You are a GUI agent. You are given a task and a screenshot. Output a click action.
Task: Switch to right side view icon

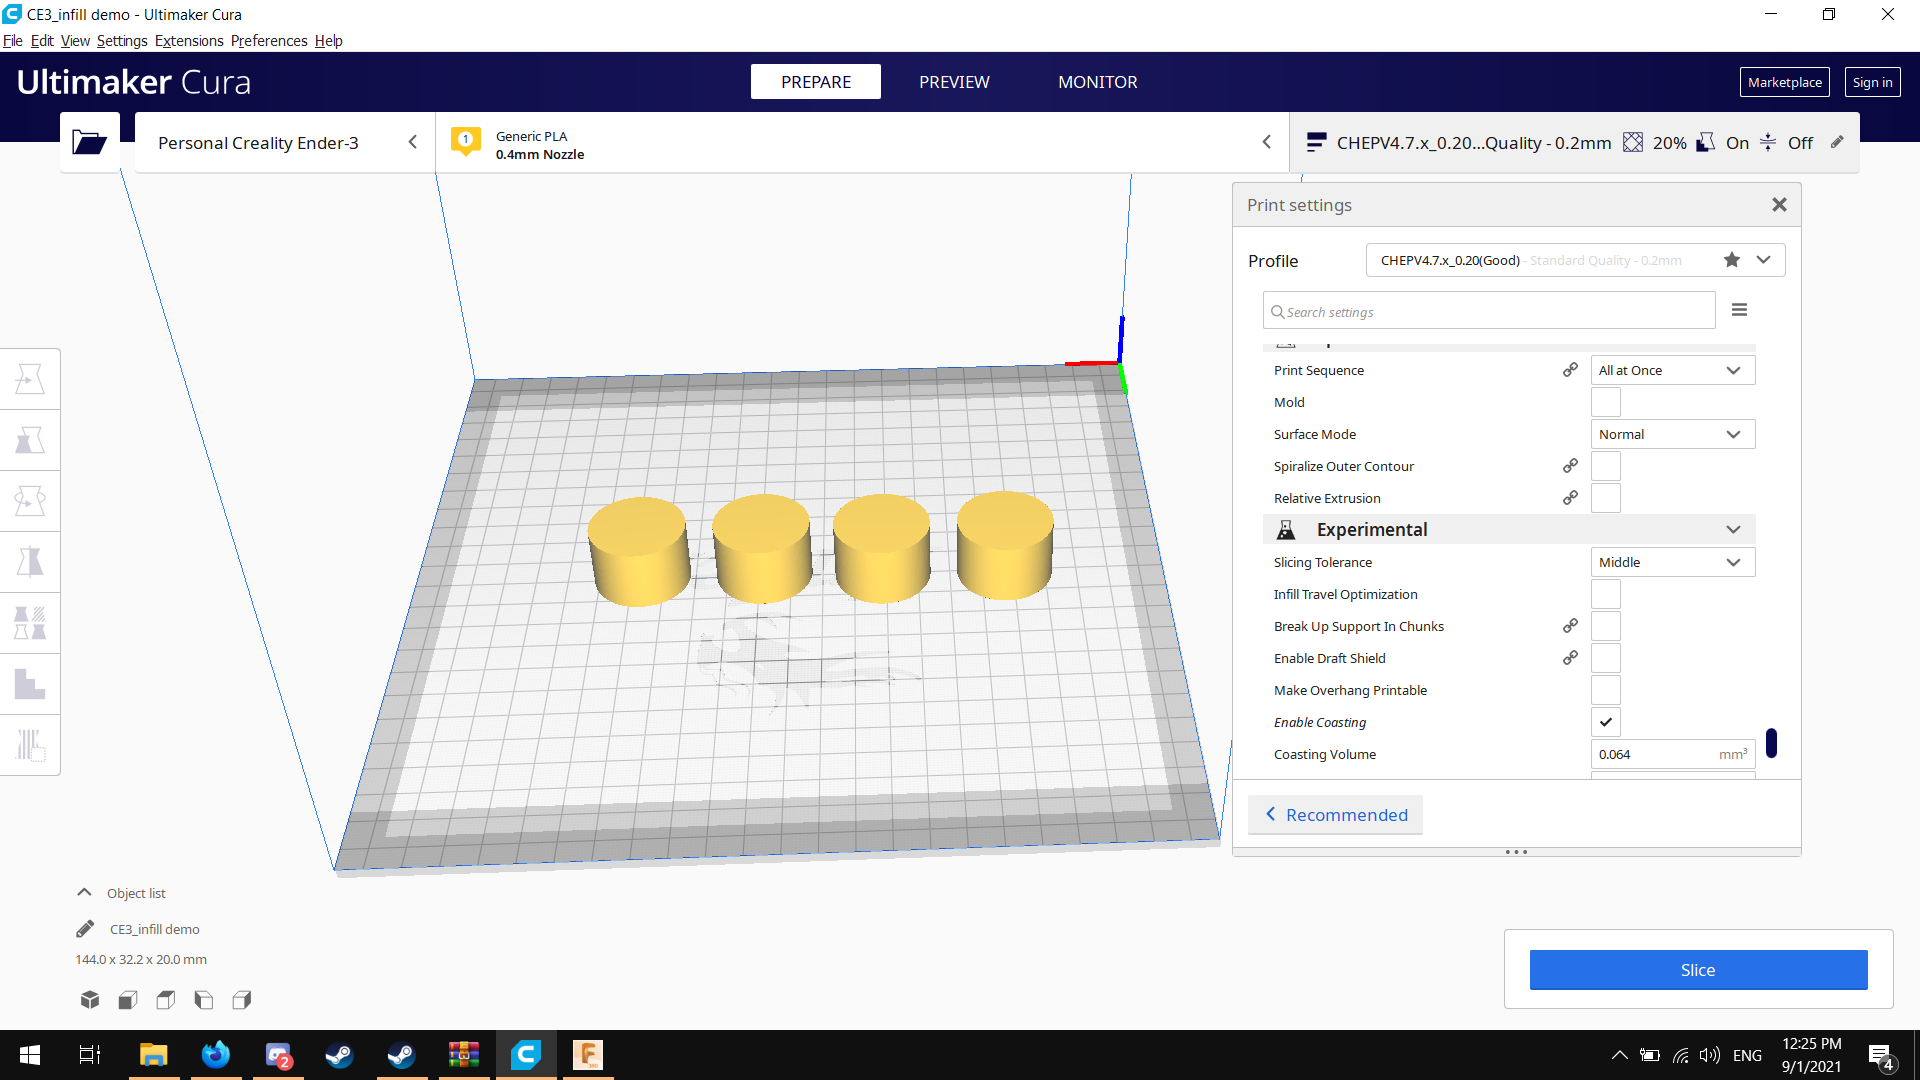(x=242, y=999)
